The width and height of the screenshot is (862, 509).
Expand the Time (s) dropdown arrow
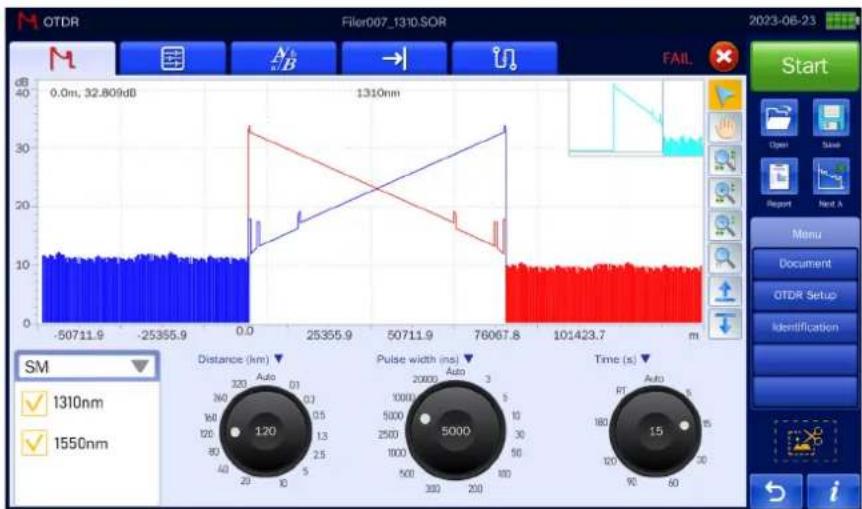tap(645, 358)
